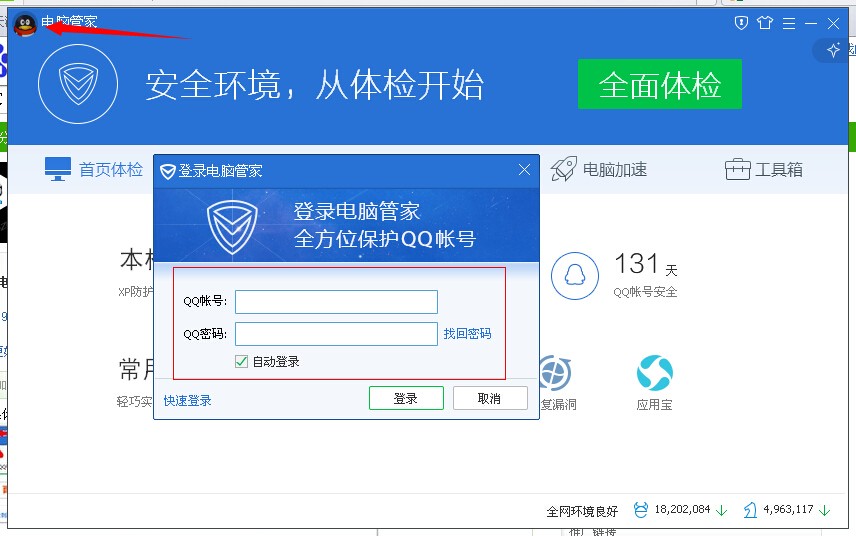This screenshot has width=856, height=536.
Task: Focus the QQ密码 input field
Action: [336, 334]
